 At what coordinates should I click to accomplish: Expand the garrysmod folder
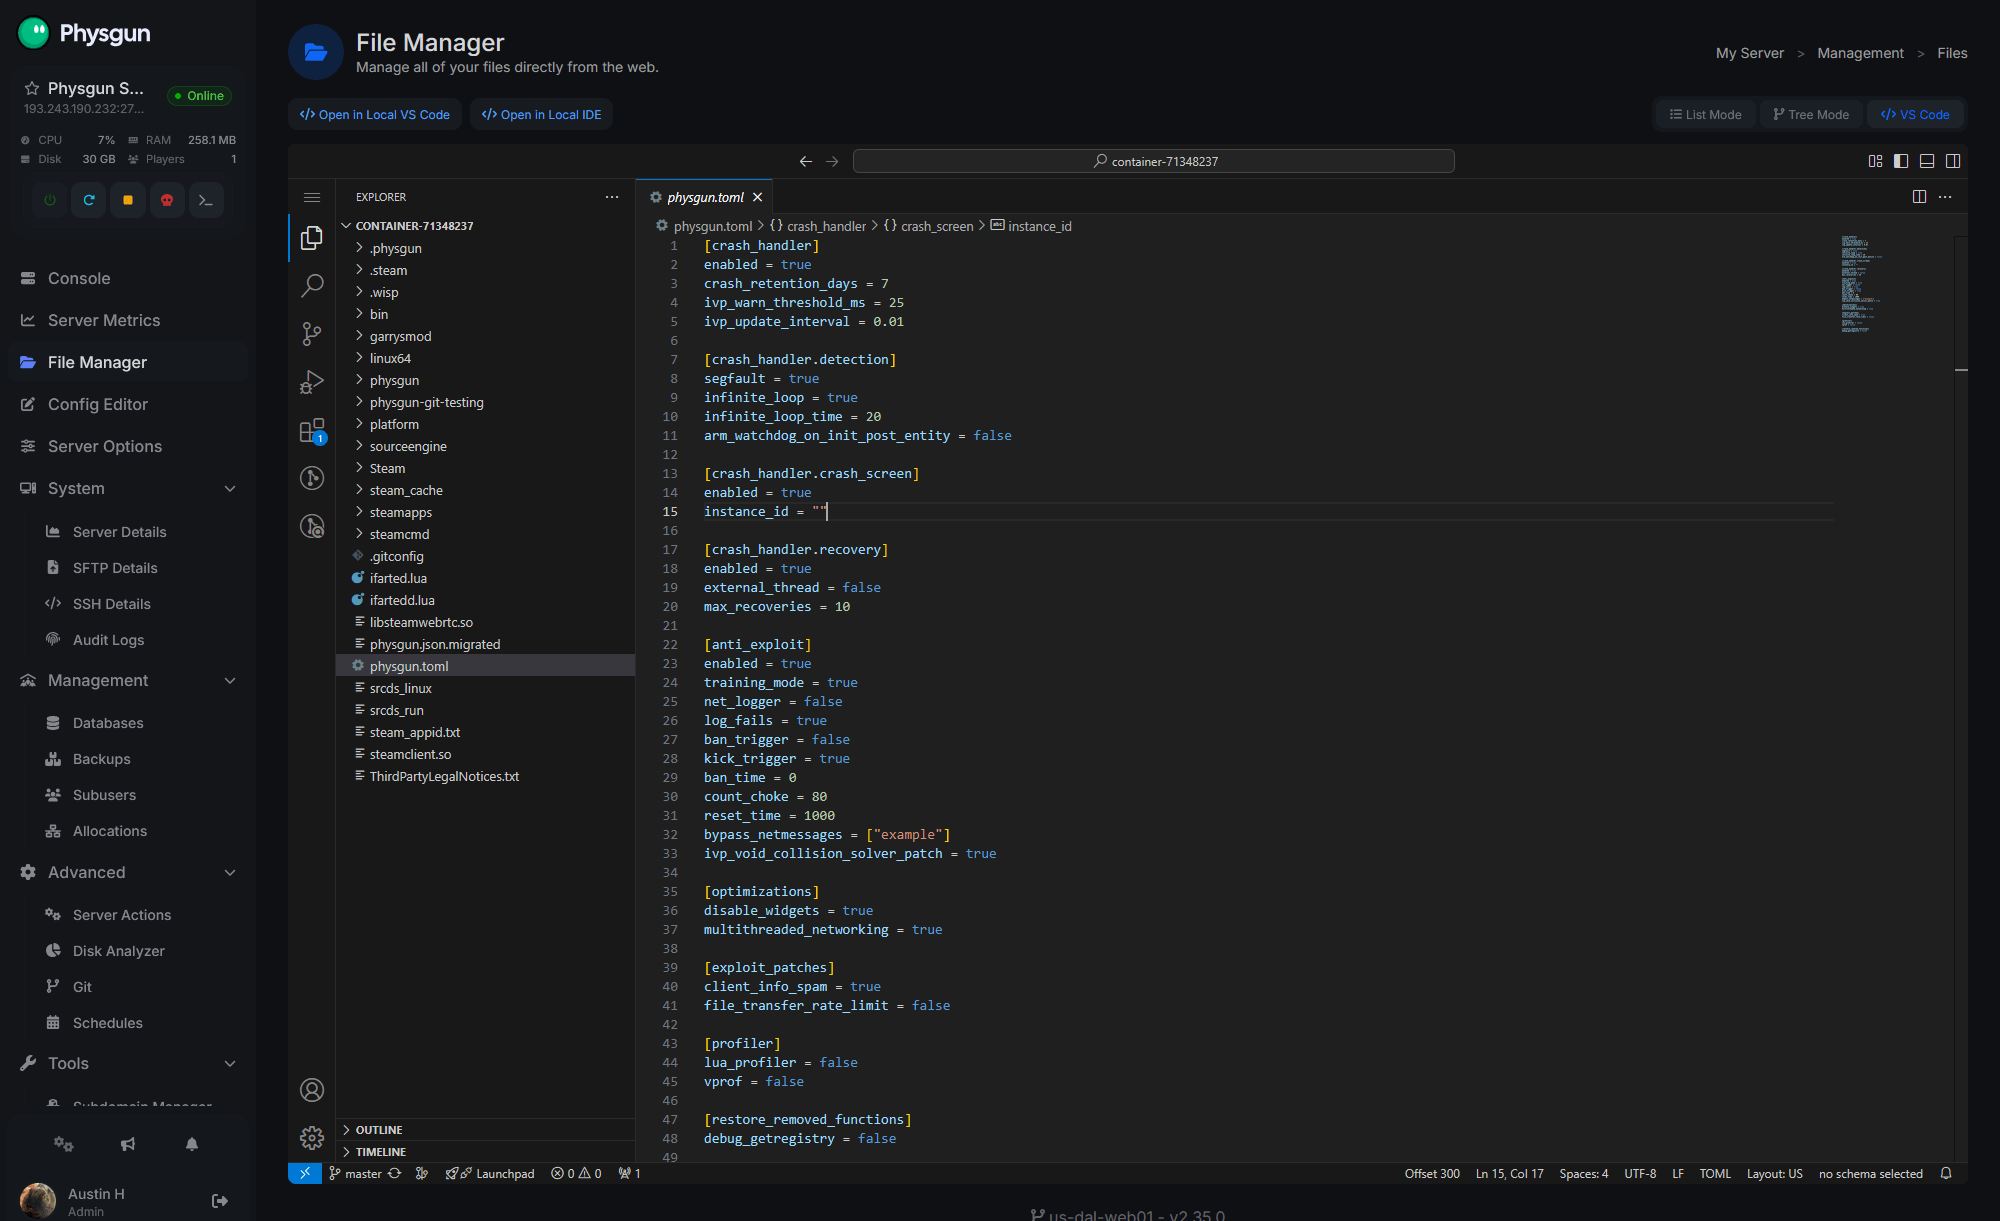(x=486, y=336)
